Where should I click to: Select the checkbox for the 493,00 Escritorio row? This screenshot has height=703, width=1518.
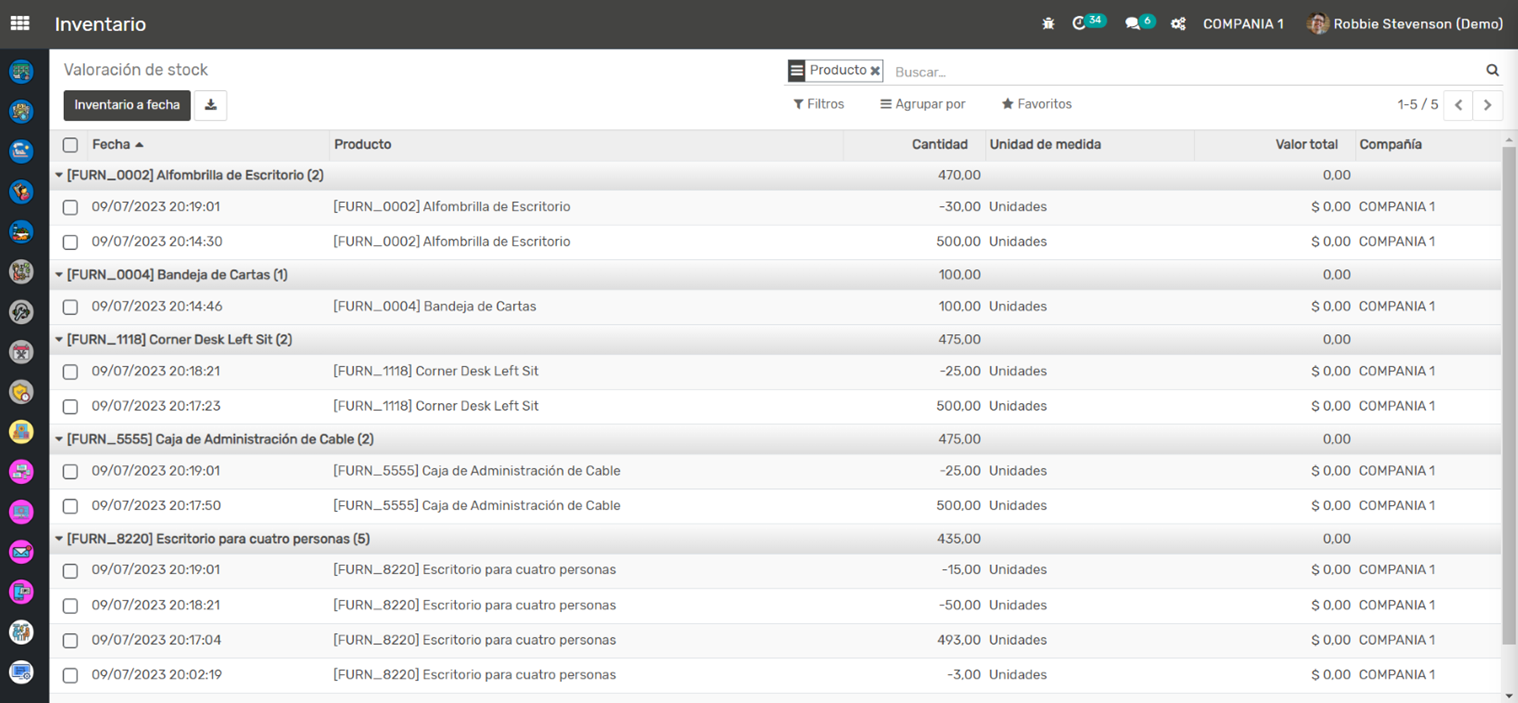tap(70, 641)
